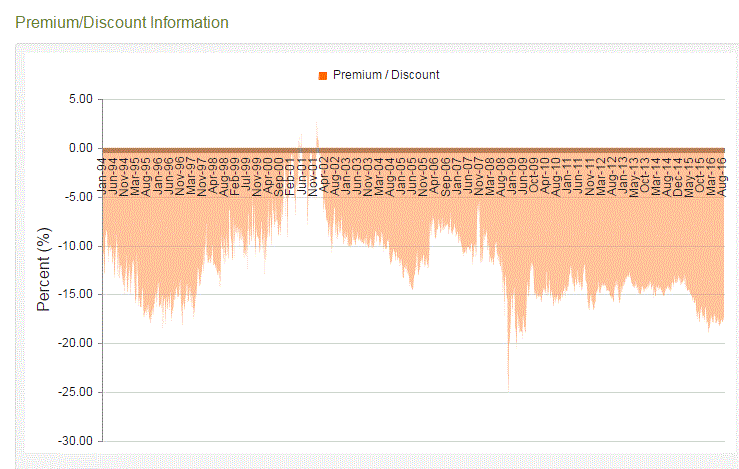Screen dimensions: 739x469
Task: Click the premium peak above the zero line
Action: click(317, 124)
